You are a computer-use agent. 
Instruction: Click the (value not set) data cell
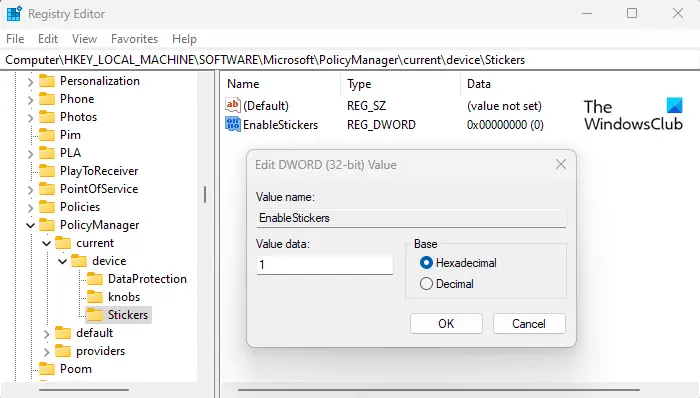click(x=504, y=106)
